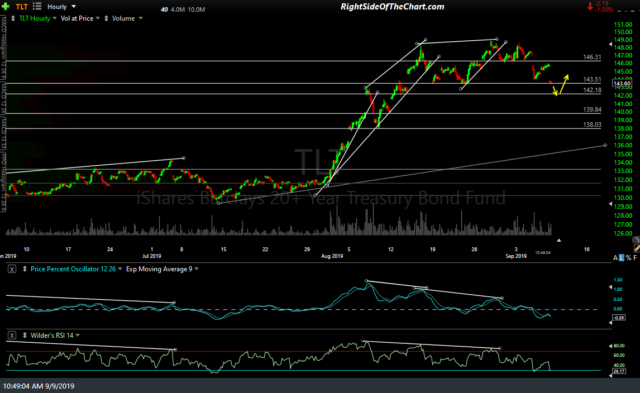This screenshot has width=640, height=393.
Task: Open Price Percent Oscillator 12 26 dropdown
Action: tap(120, 269)
